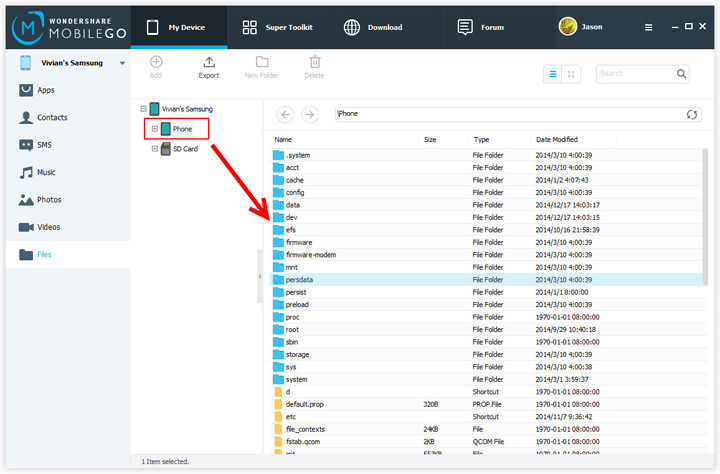Select the fstab.qcom file
The height and width of the screenshot is (474, 720).
click(486, 442)
